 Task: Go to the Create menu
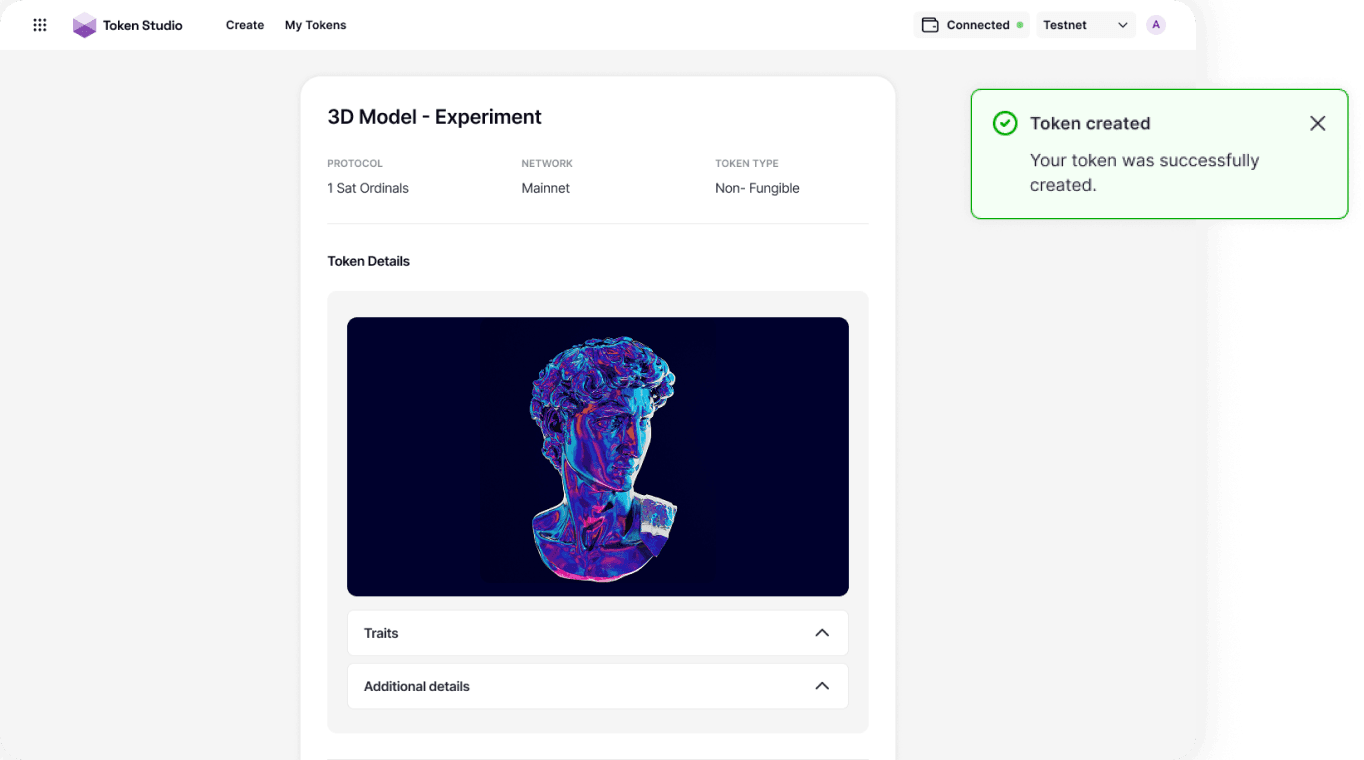[245, 25]
